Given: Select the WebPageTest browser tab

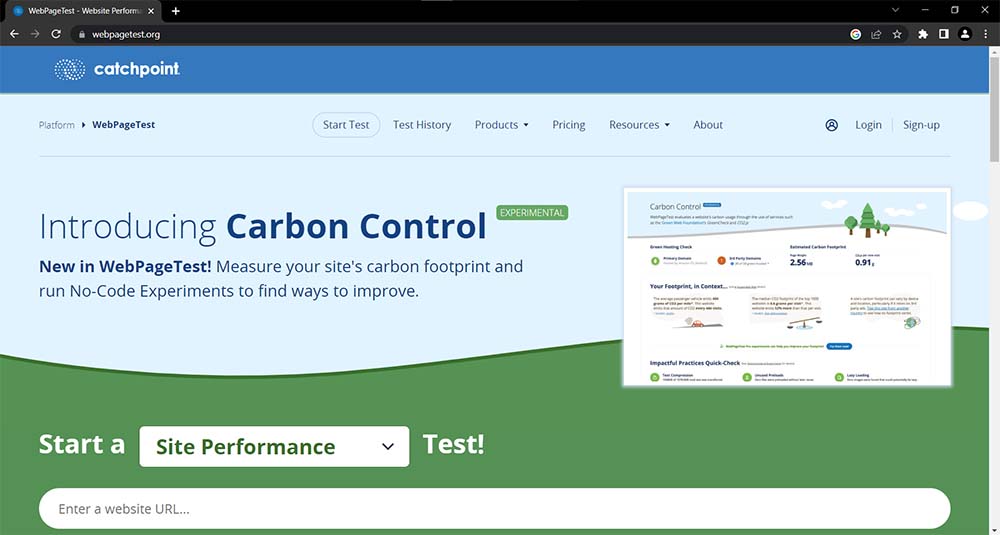Looking at the screenshot, I should (83, 11).
